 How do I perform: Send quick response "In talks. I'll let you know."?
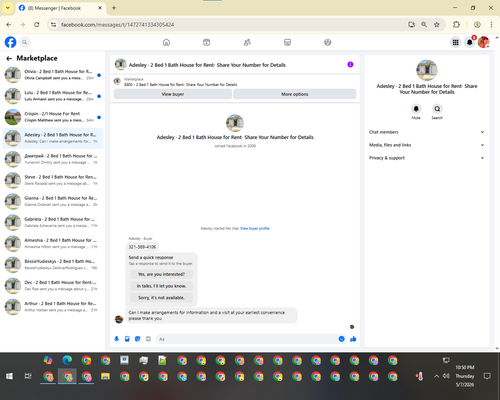(161, 286)
